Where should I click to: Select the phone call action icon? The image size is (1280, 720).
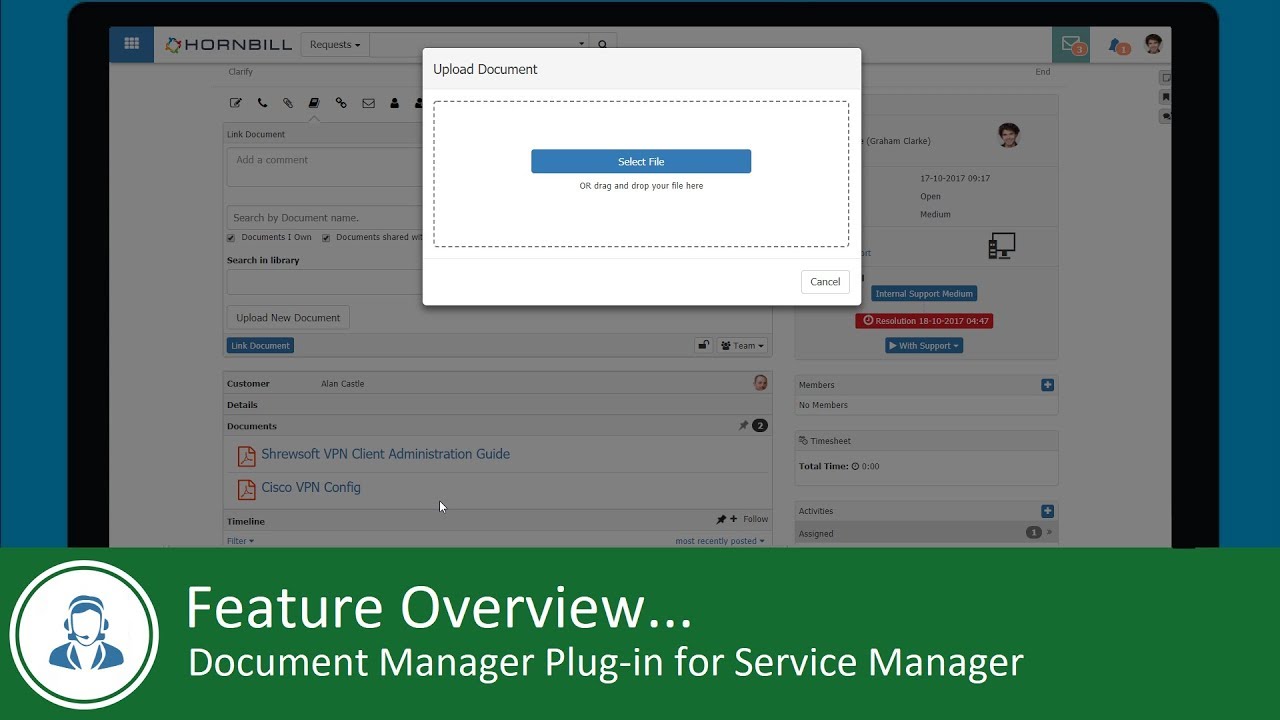pyautogui.click(x=262, y=103)
